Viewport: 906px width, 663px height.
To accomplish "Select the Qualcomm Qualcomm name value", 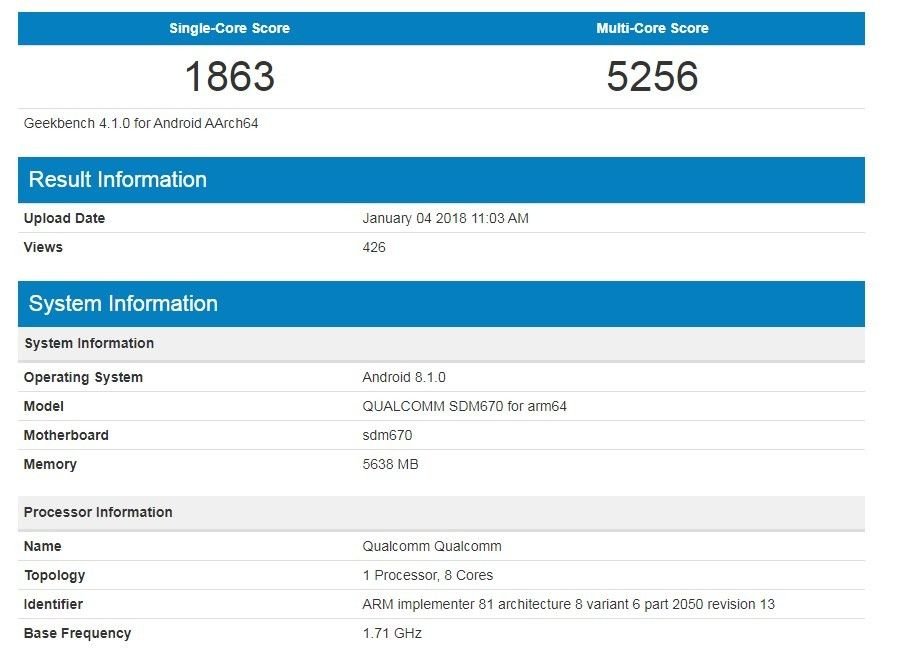I will (432, 546).
